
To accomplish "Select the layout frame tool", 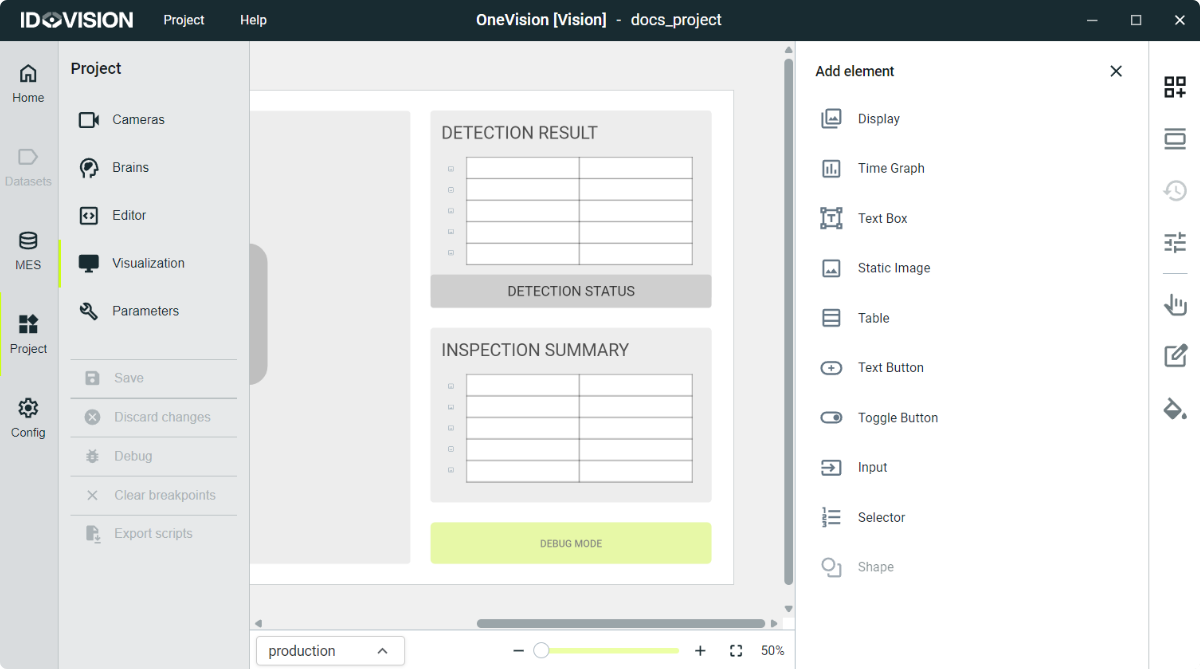I will click(x=1175, y=139).
